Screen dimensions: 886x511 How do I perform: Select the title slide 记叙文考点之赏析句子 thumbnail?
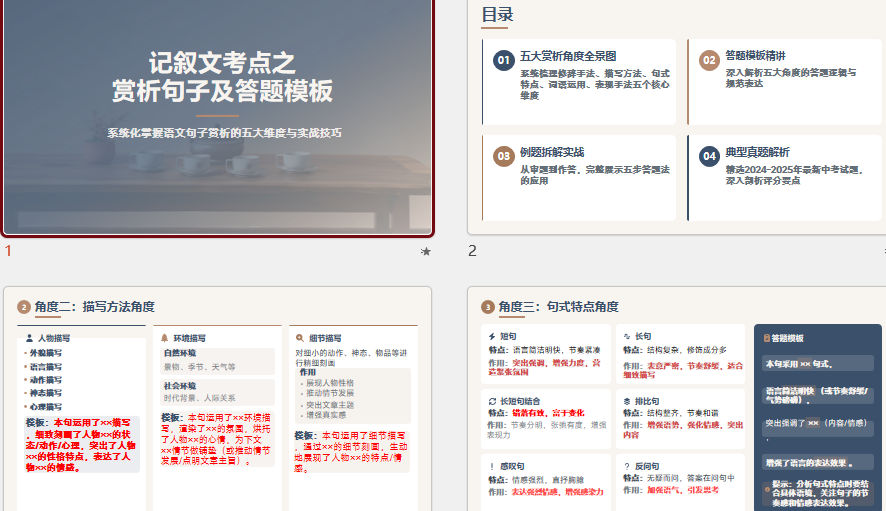(217, 117)
